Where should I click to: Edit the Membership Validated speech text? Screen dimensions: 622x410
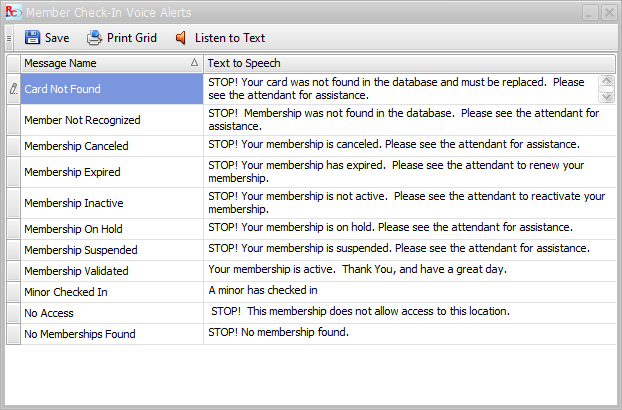[409, 271]
